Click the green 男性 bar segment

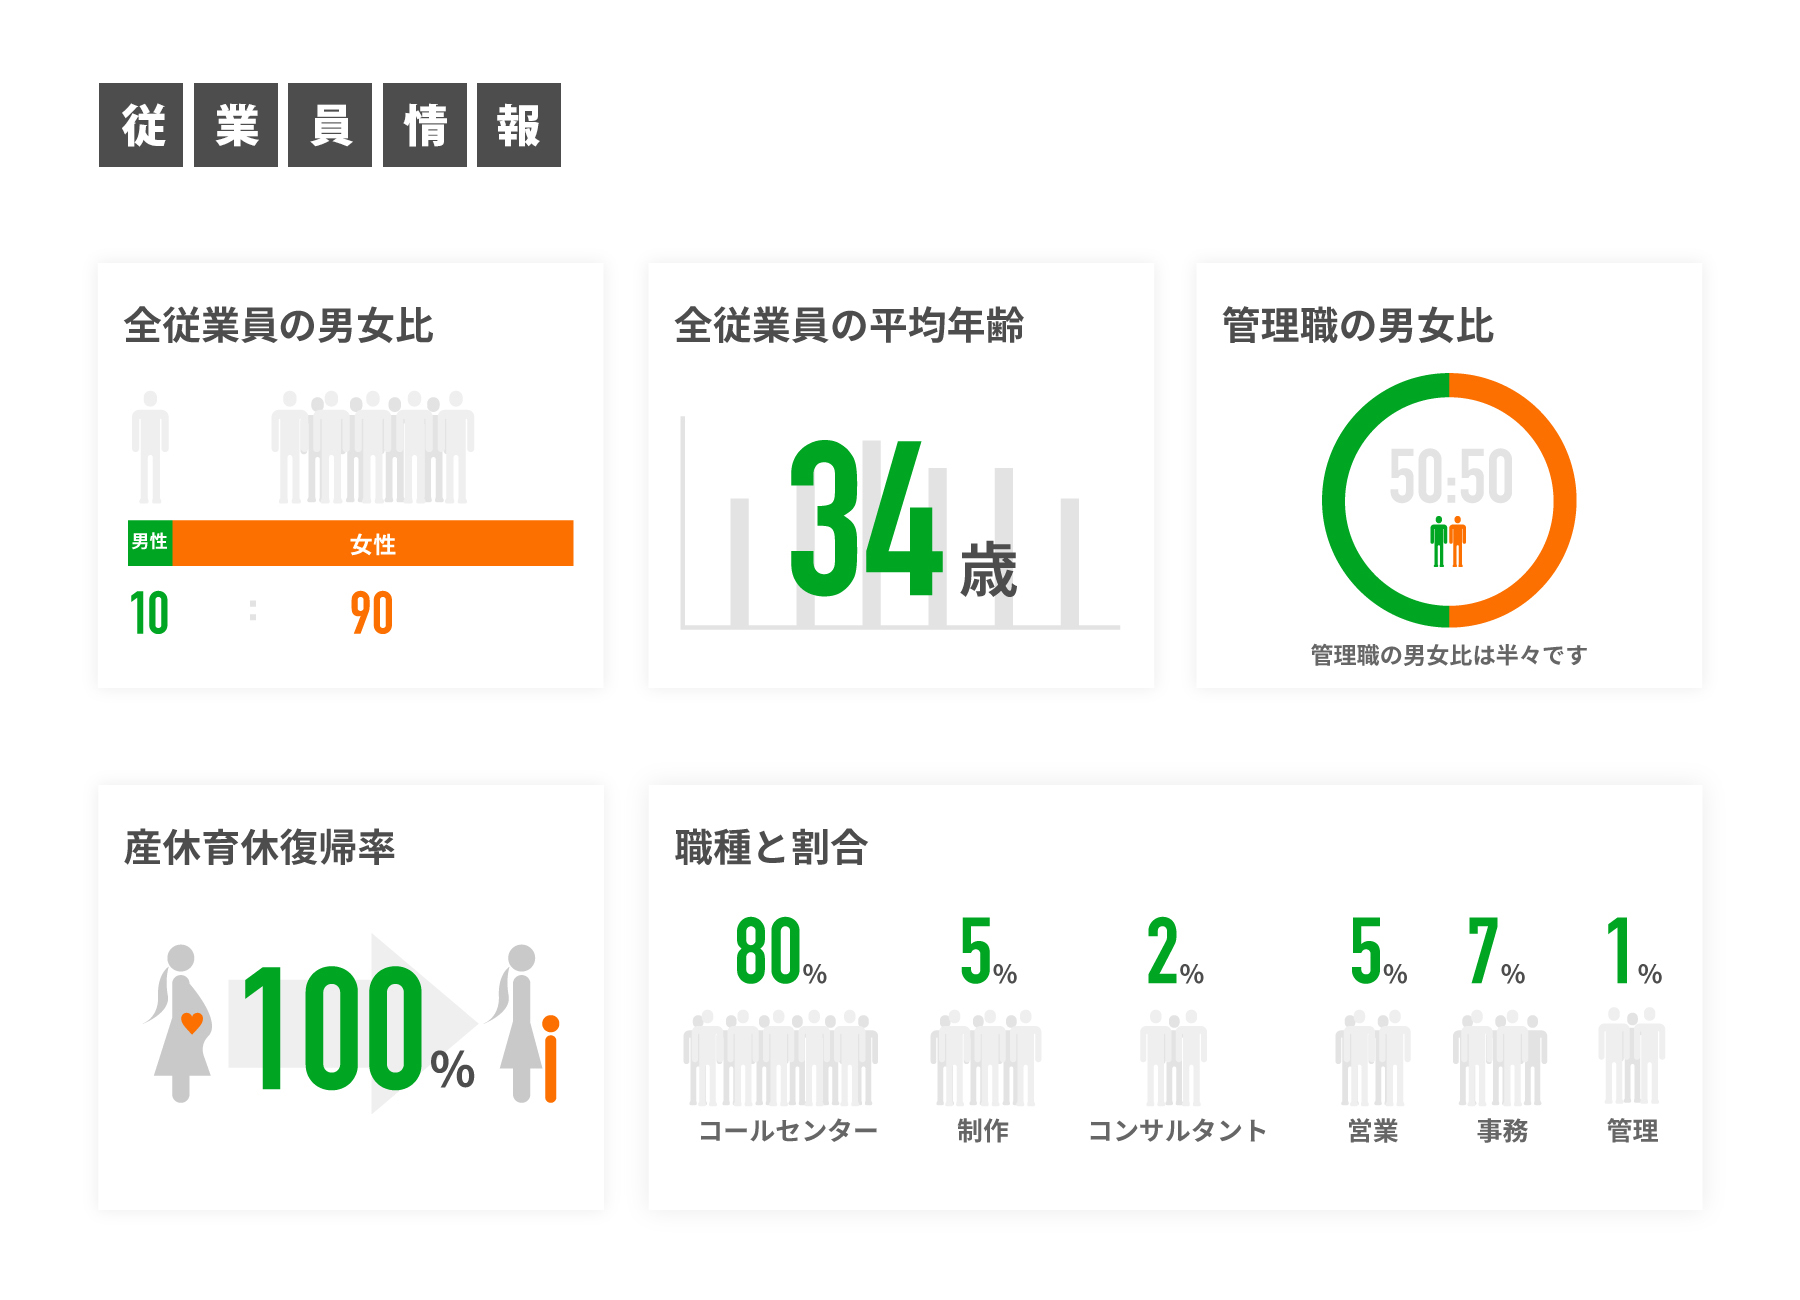(150, 543)
